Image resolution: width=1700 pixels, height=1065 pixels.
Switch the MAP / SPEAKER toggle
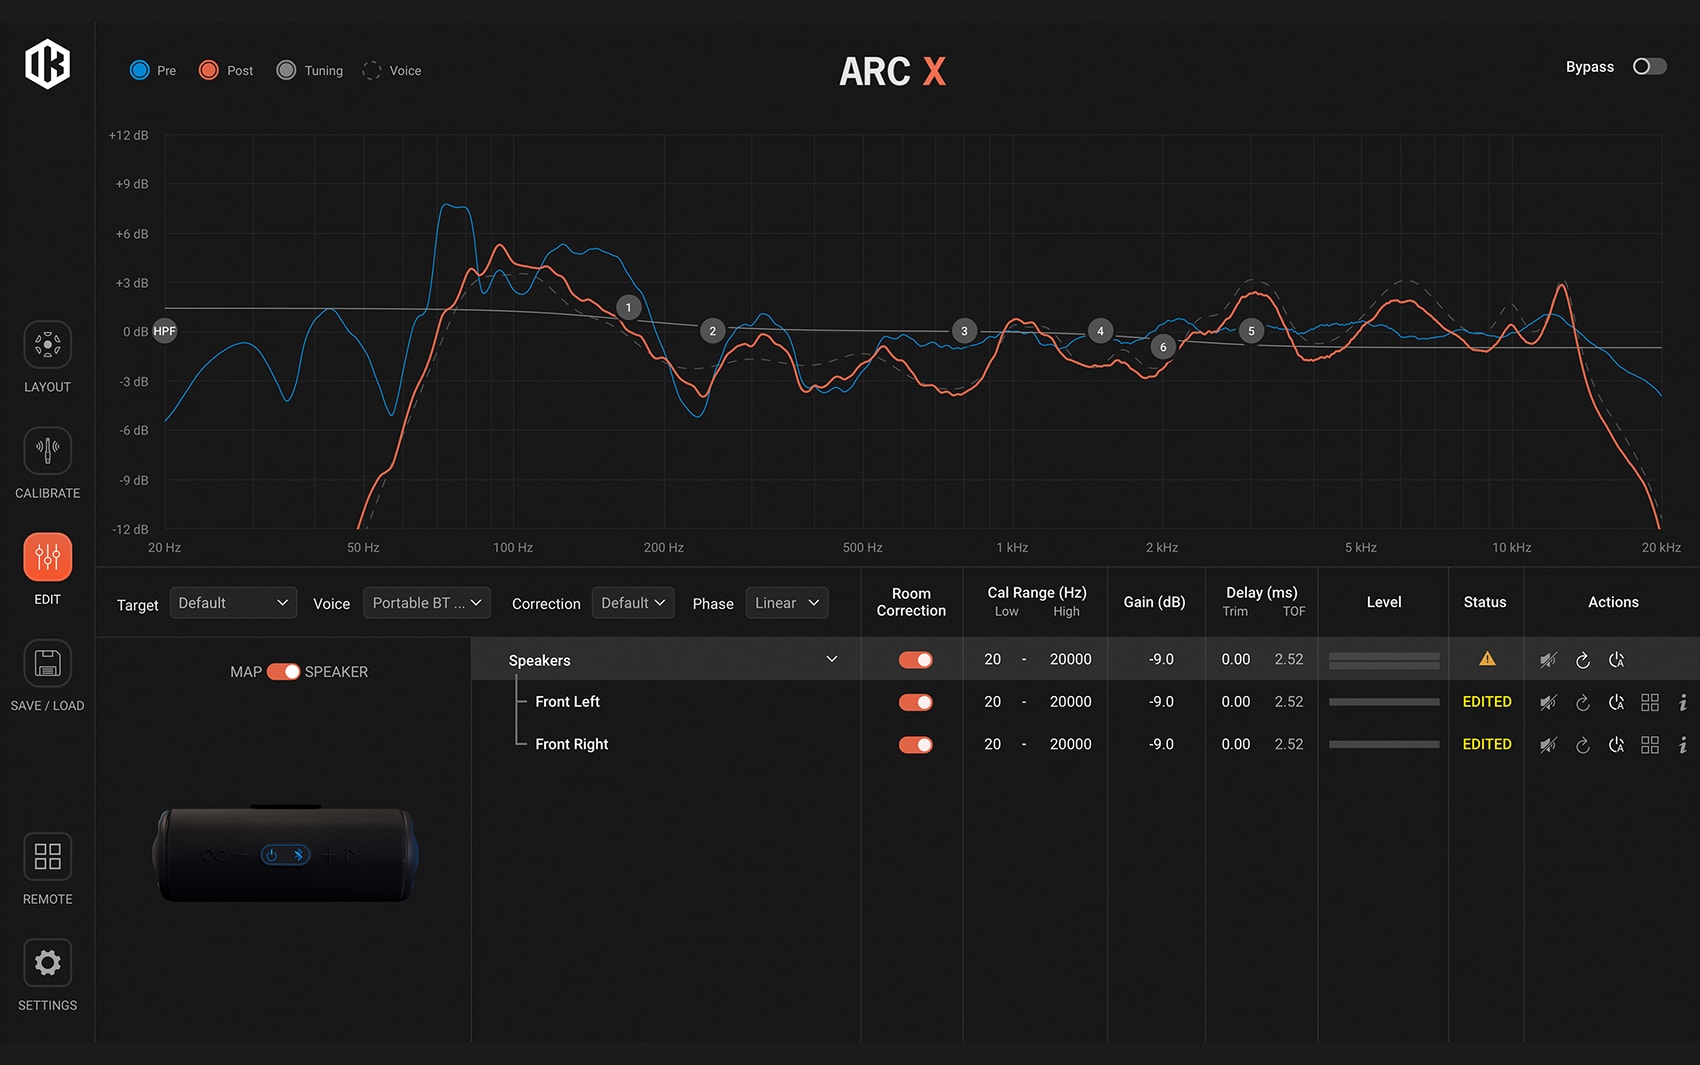(x=283, y=672)
